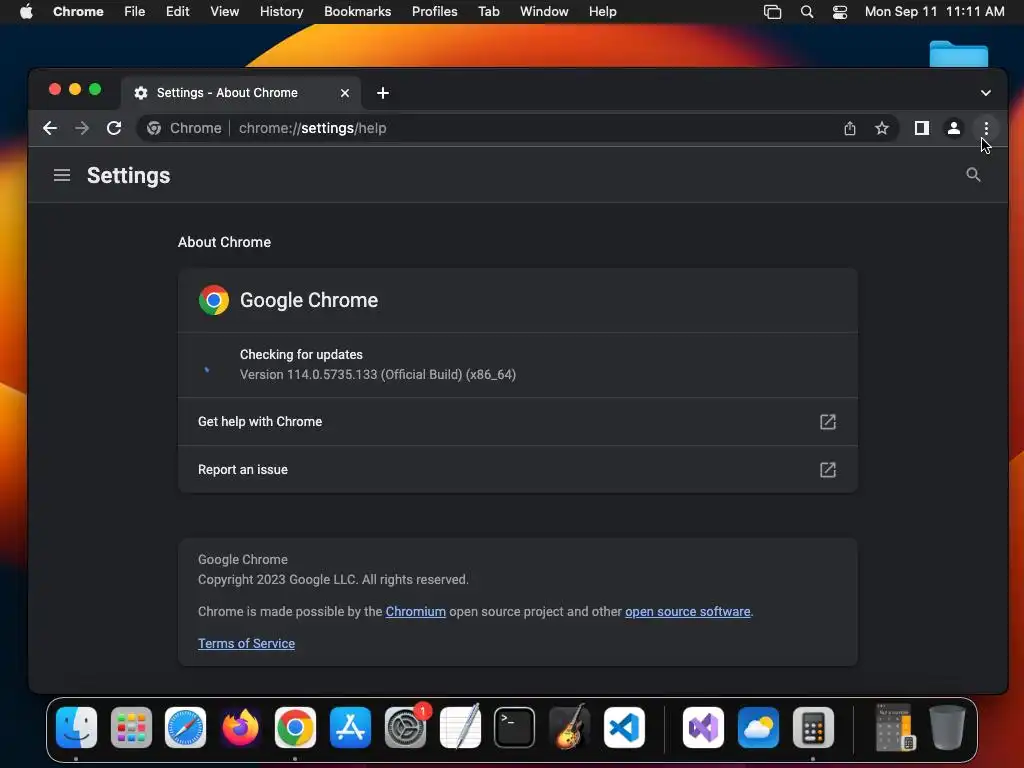The image size is (1024, 768).
Task: Go back using the back arrow
Action: click(50, 128)
